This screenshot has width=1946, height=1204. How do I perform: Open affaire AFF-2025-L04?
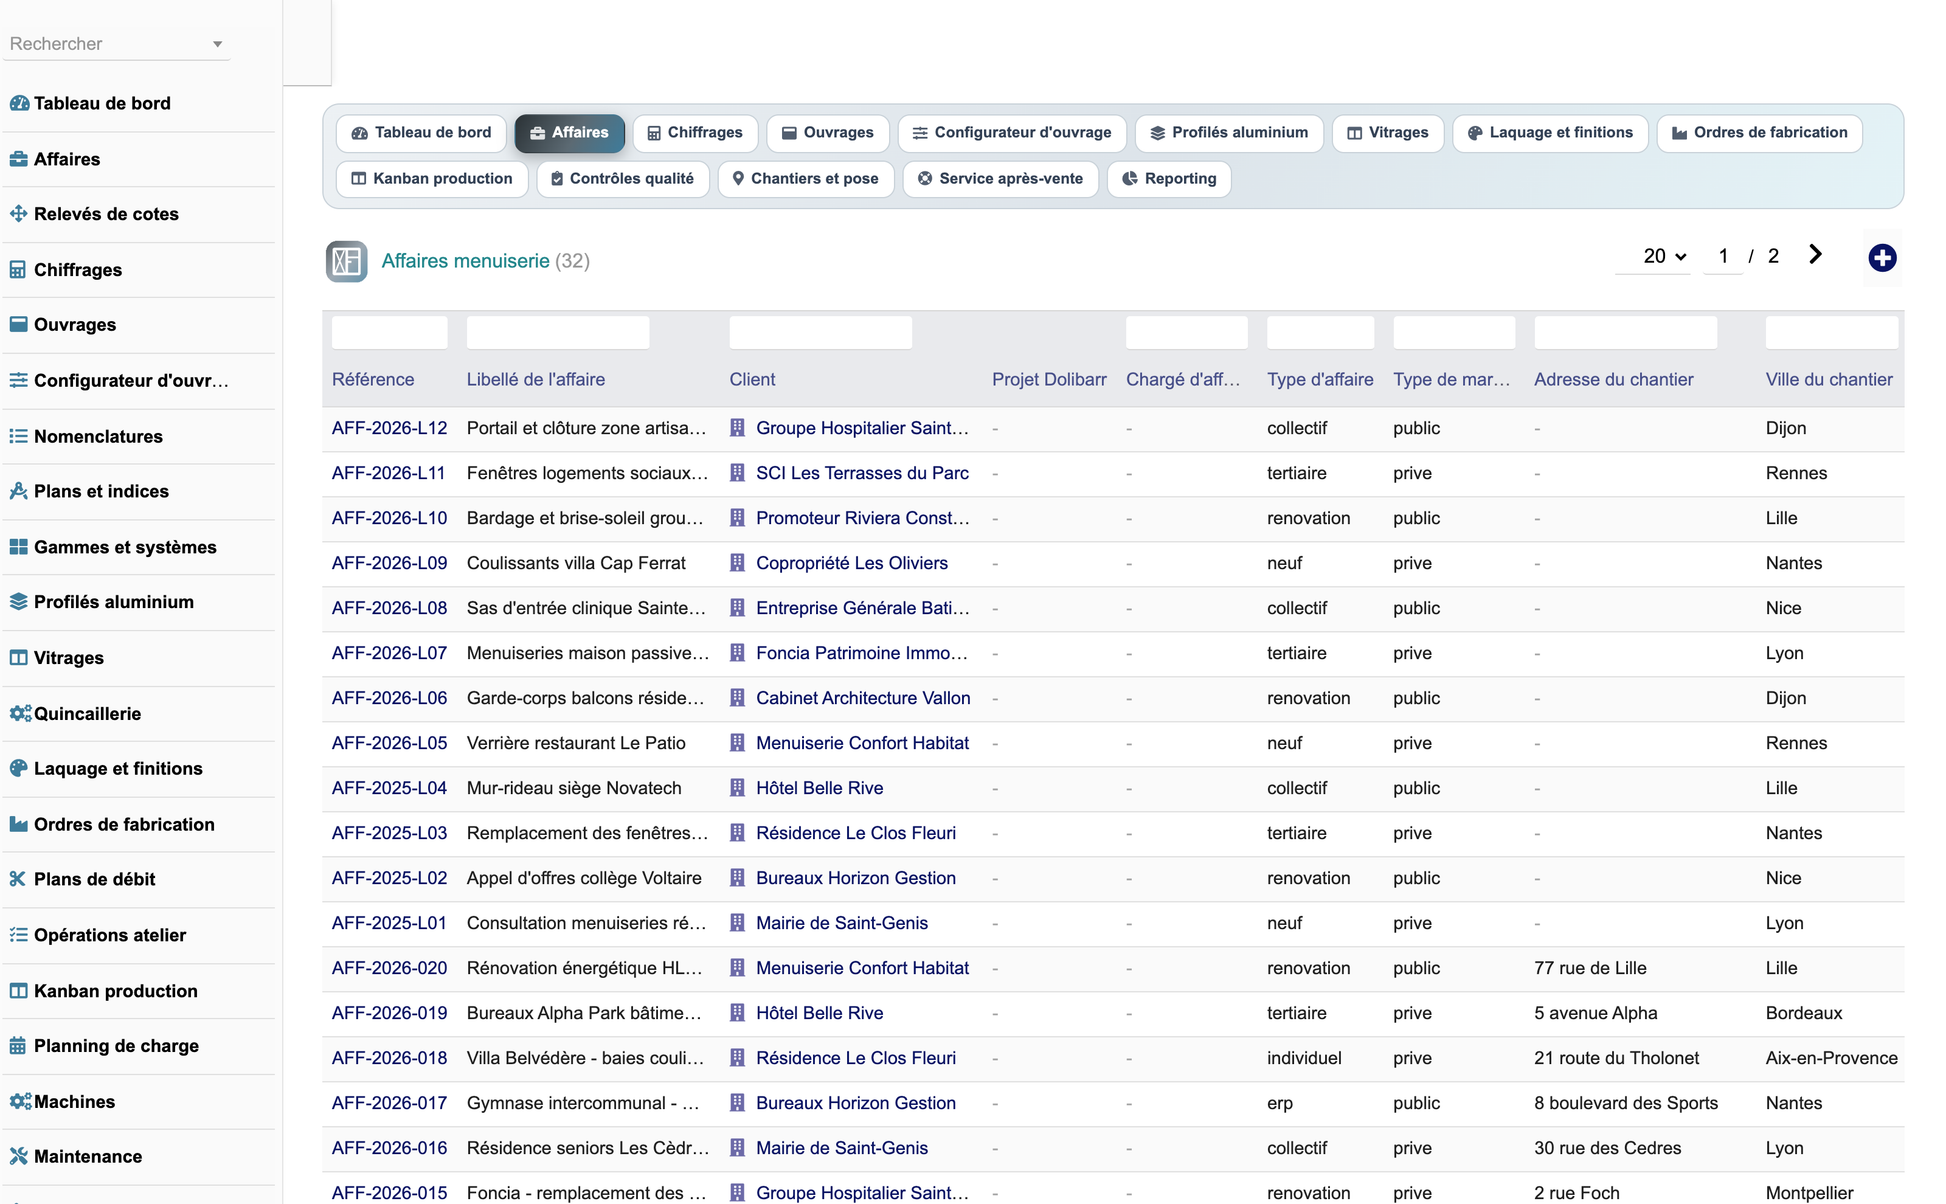(x=389, y=788)
